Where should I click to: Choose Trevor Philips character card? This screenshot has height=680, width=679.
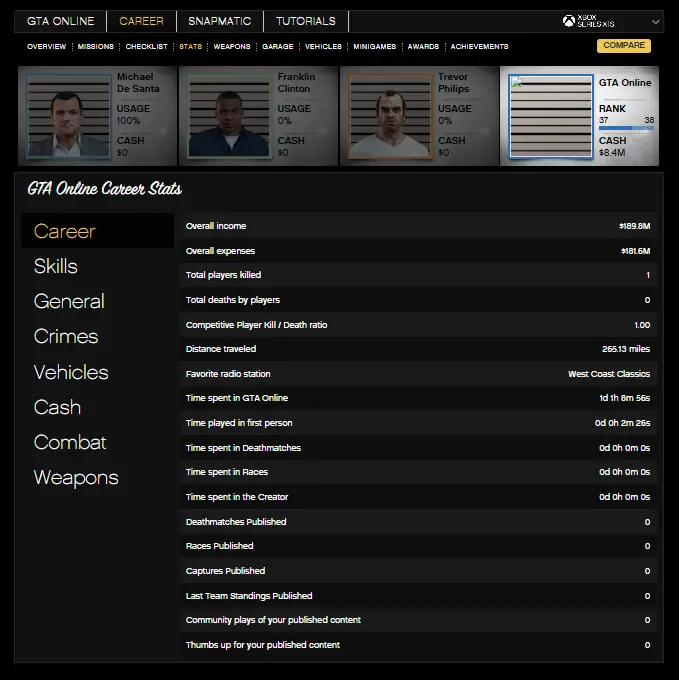(x=418, y=116)
